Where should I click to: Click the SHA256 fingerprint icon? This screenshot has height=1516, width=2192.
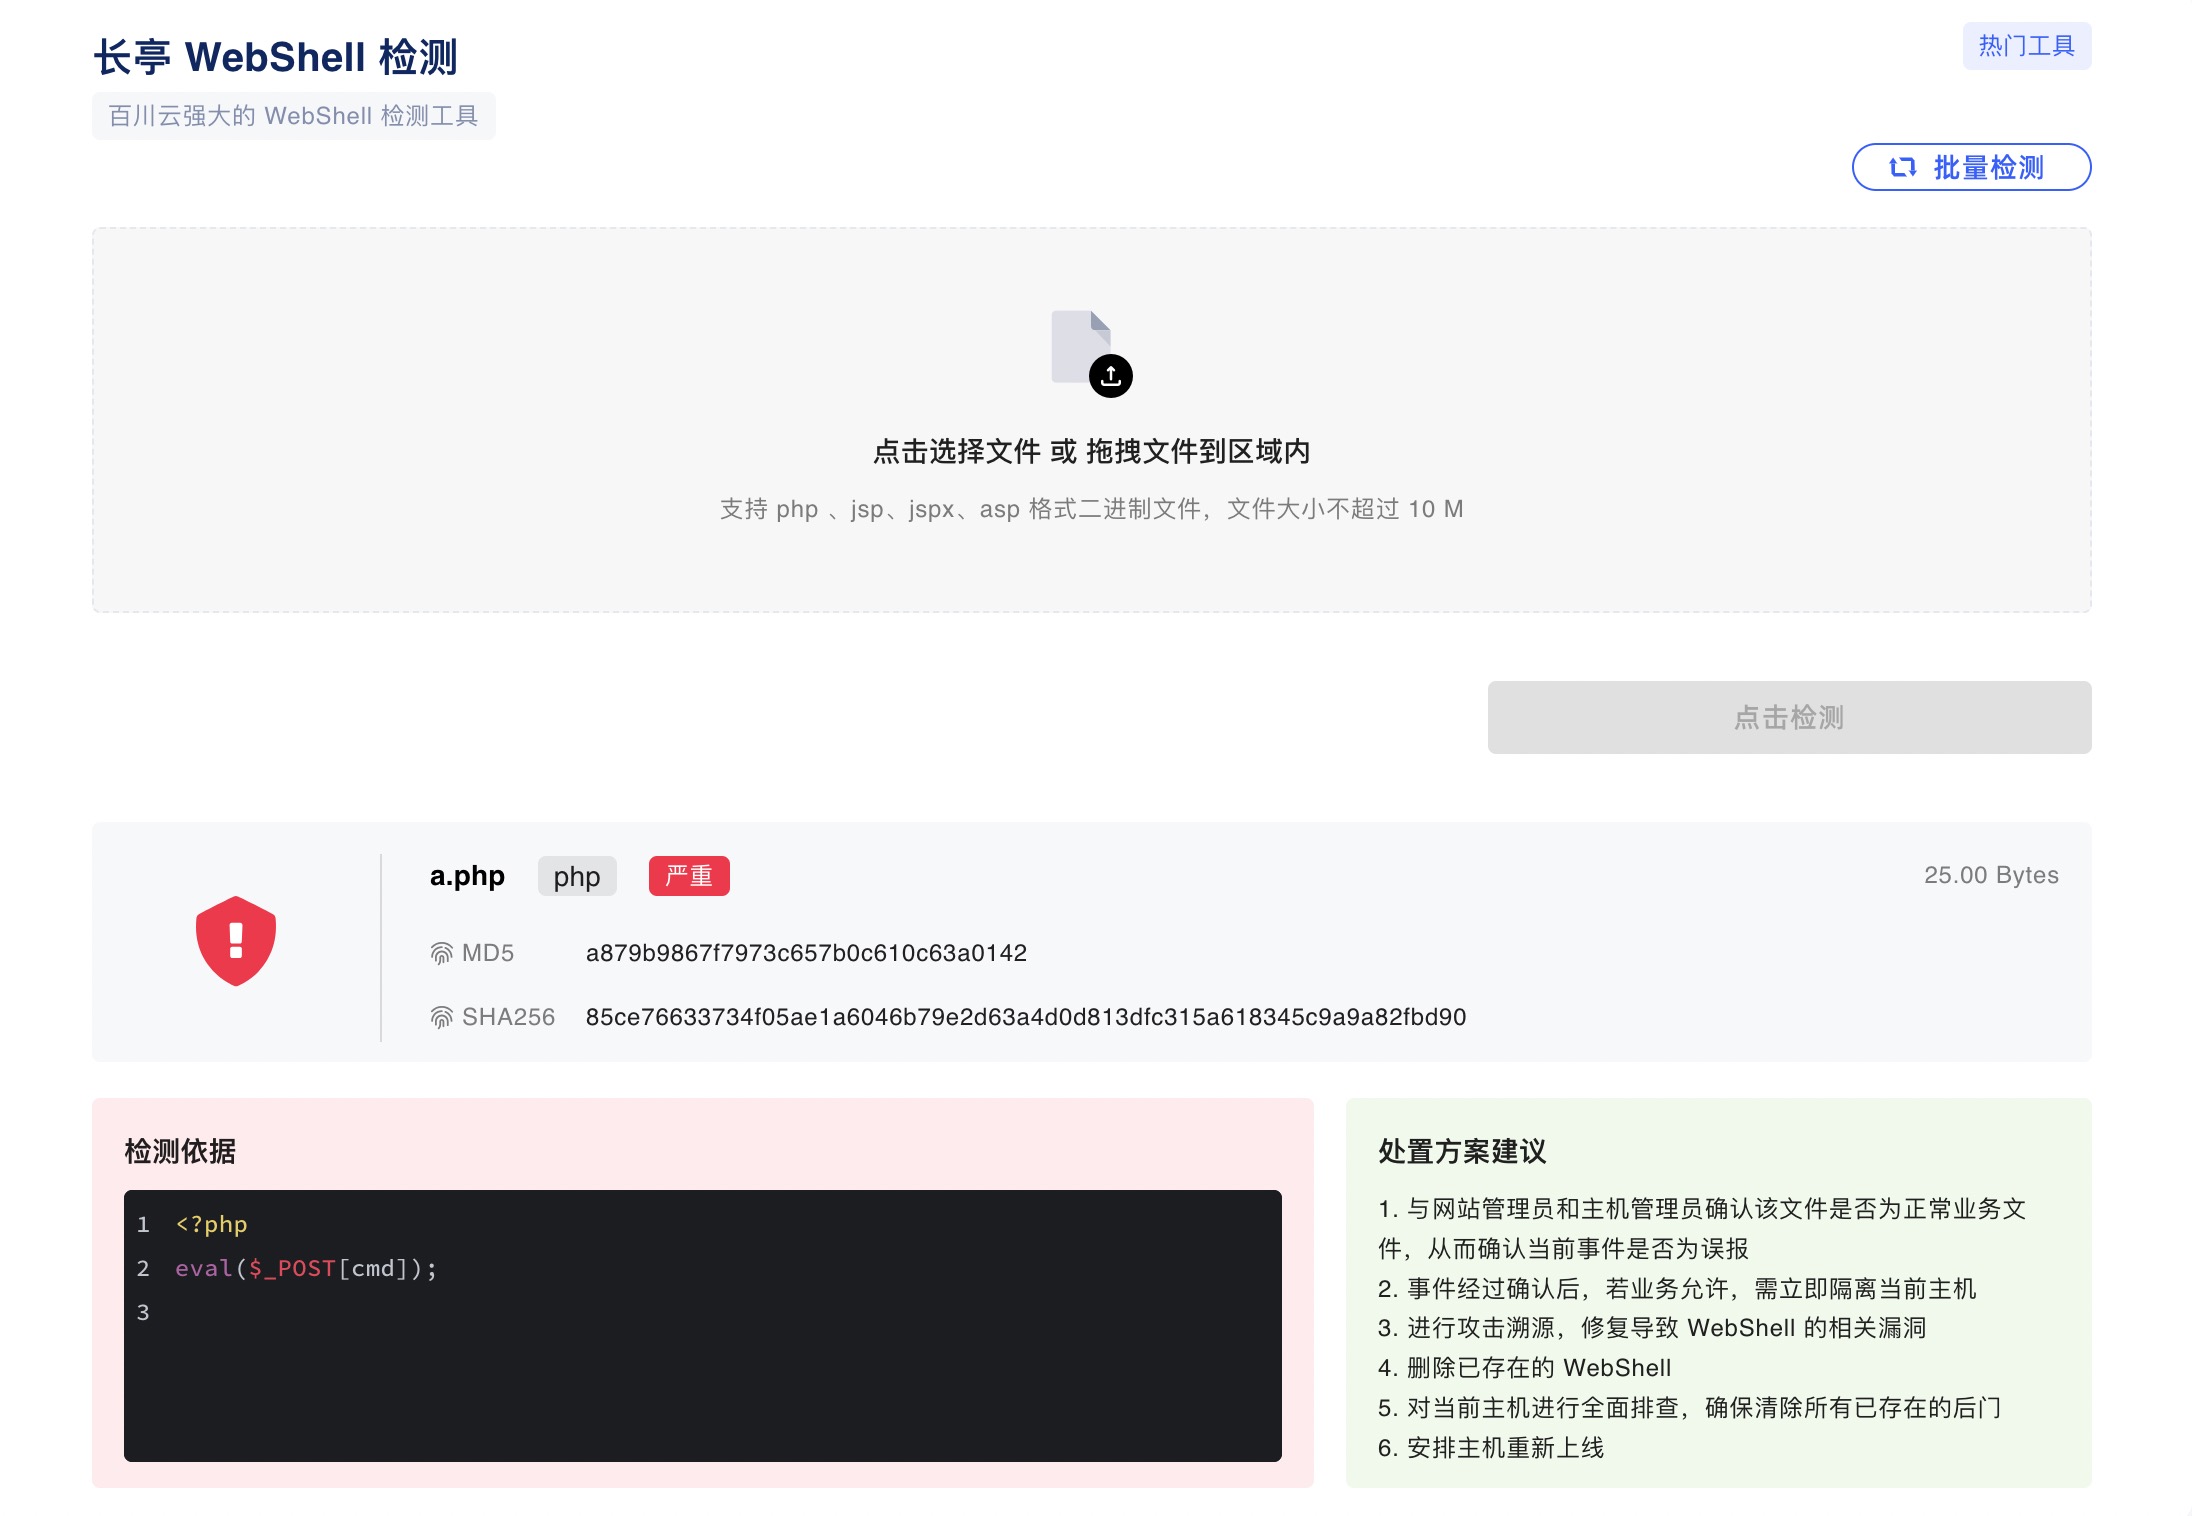pos(441,1017)
